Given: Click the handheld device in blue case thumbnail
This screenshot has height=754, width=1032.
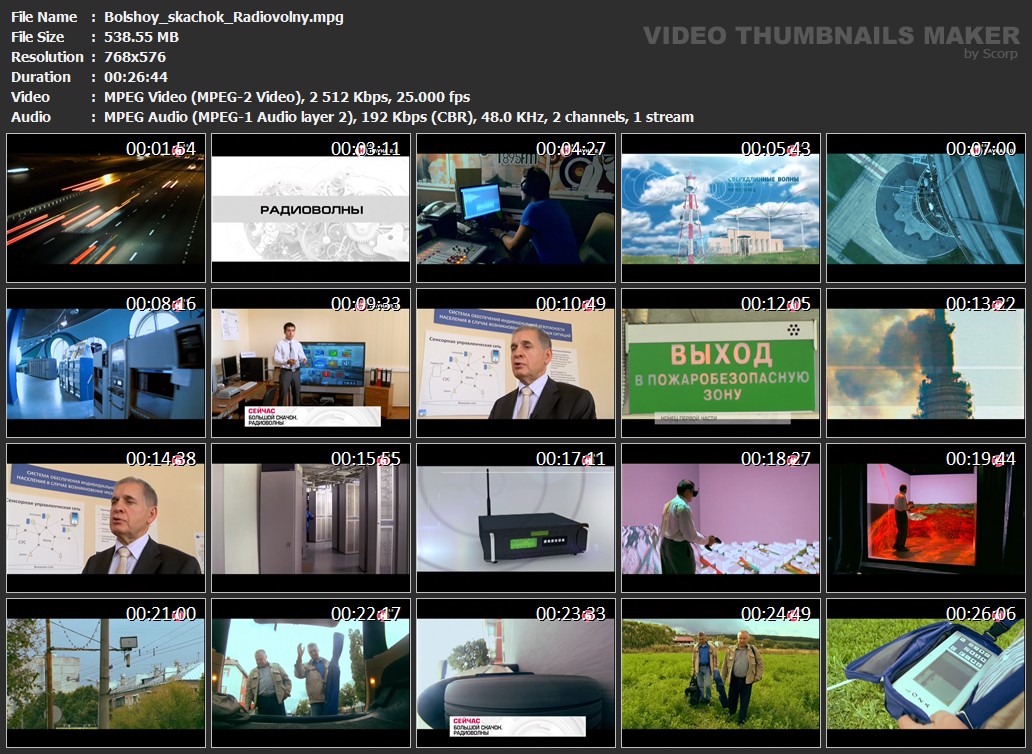Looking at the screenshot, I should [926, 673].
